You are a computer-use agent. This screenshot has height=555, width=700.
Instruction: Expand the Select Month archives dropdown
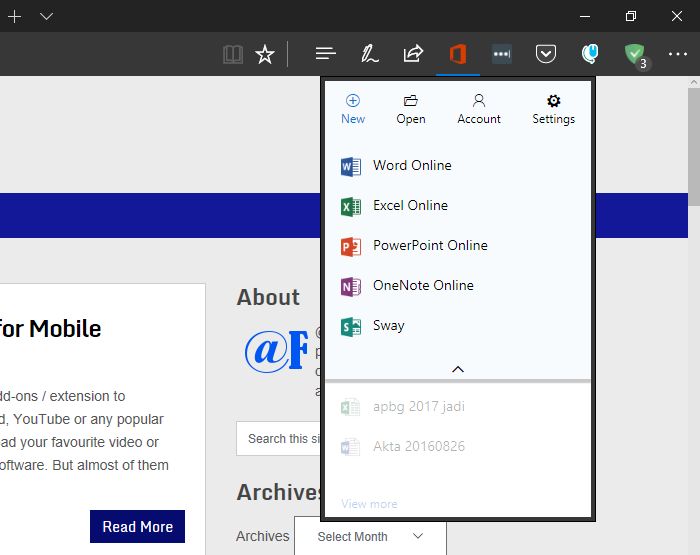(370, 536)
